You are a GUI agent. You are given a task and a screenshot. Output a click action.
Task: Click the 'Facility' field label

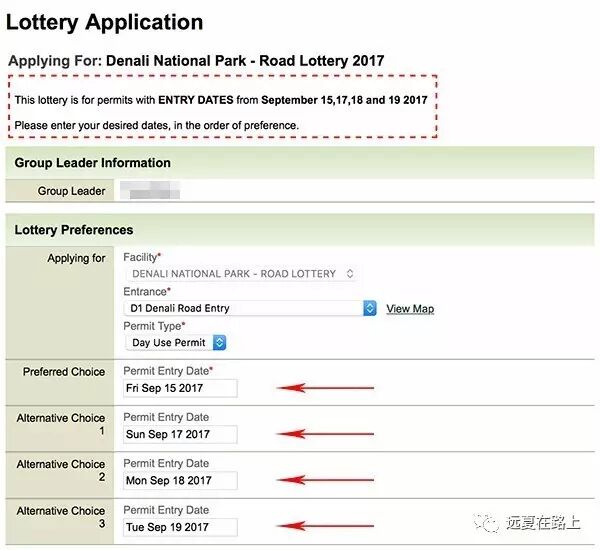point(142,257)
